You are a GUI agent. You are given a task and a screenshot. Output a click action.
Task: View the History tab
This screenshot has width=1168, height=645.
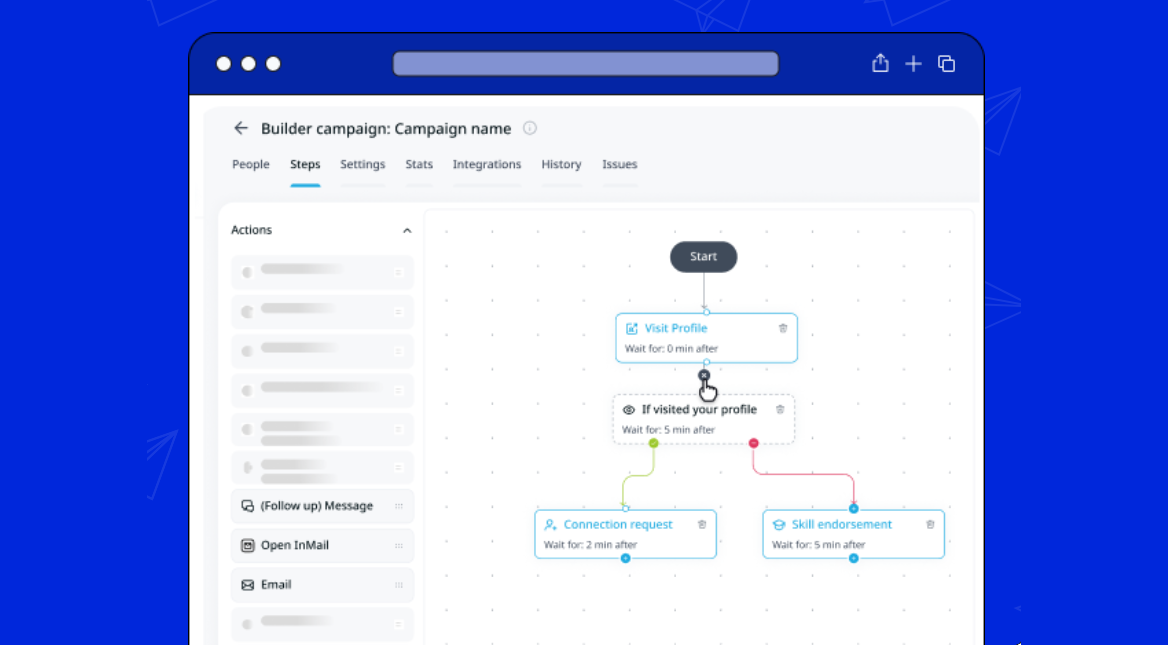(x=562, y=164)
